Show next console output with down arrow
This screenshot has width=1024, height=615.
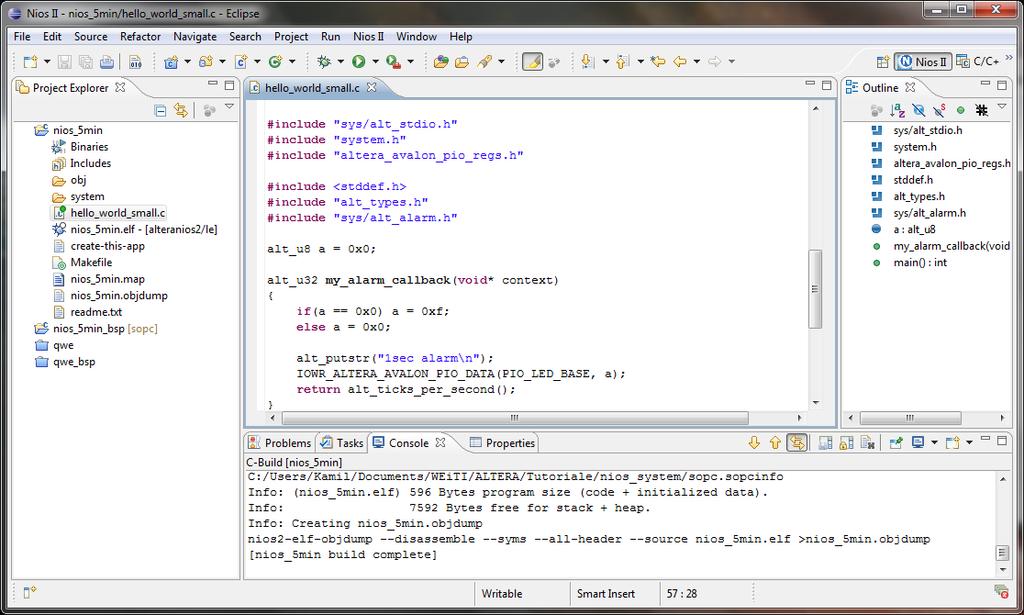point(754,443)
